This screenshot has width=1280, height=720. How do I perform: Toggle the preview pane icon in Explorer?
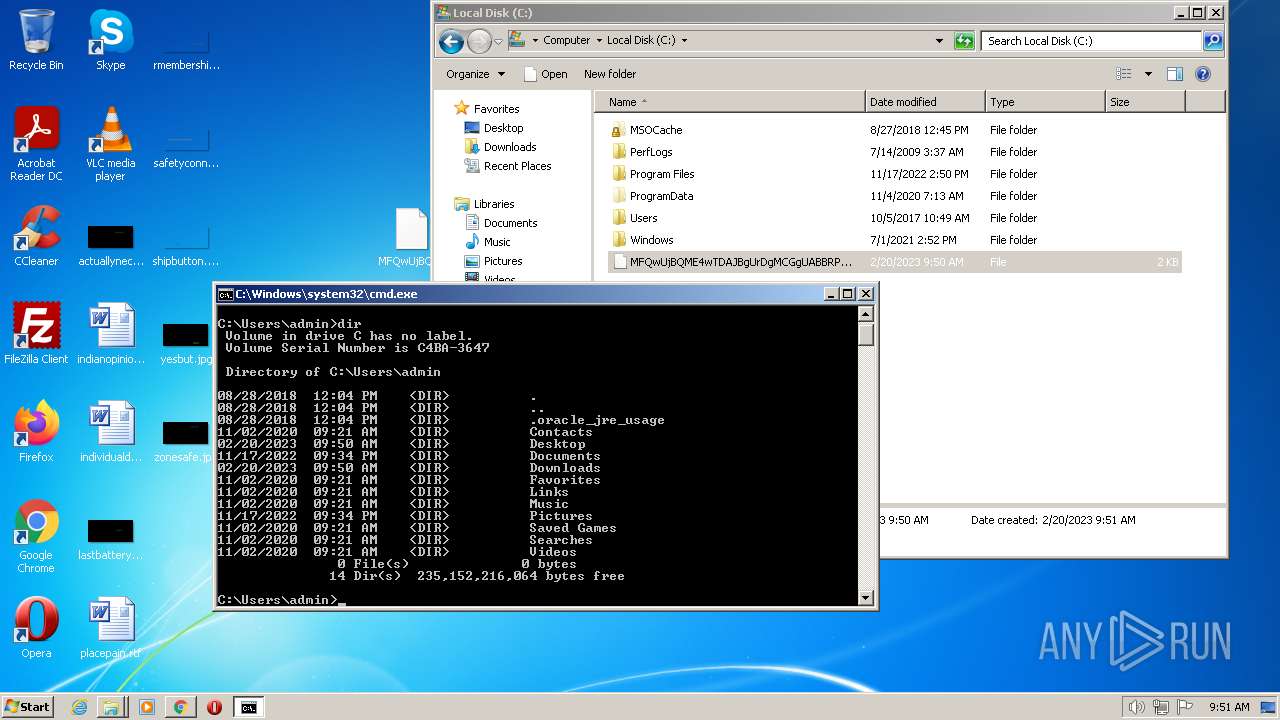(1175, 74)
